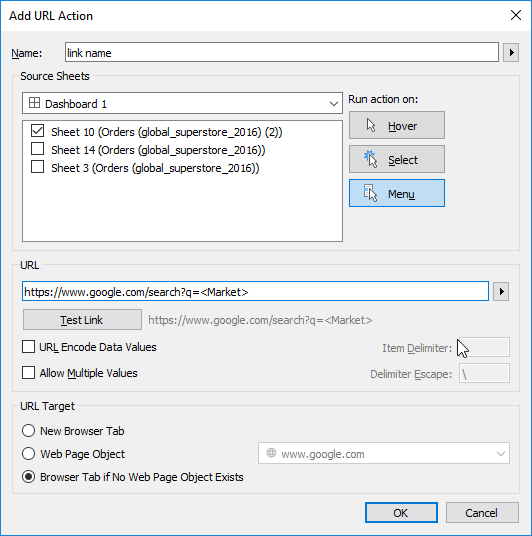The width and height of the screenshot is (532, 536).
Task: Open the Name field insert arrow
Action: click(511, 53)
